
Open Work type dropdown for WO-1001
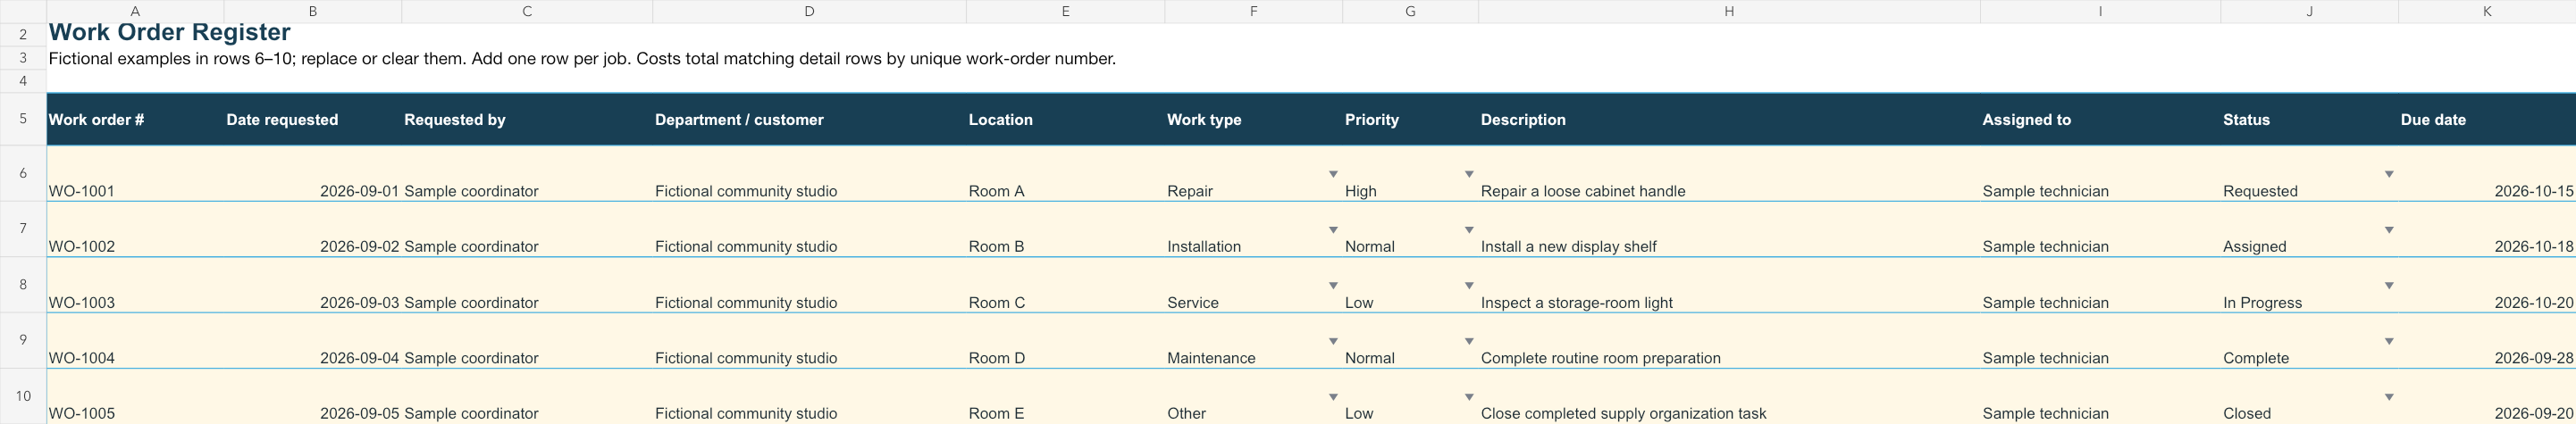(x=1332, y=174)
